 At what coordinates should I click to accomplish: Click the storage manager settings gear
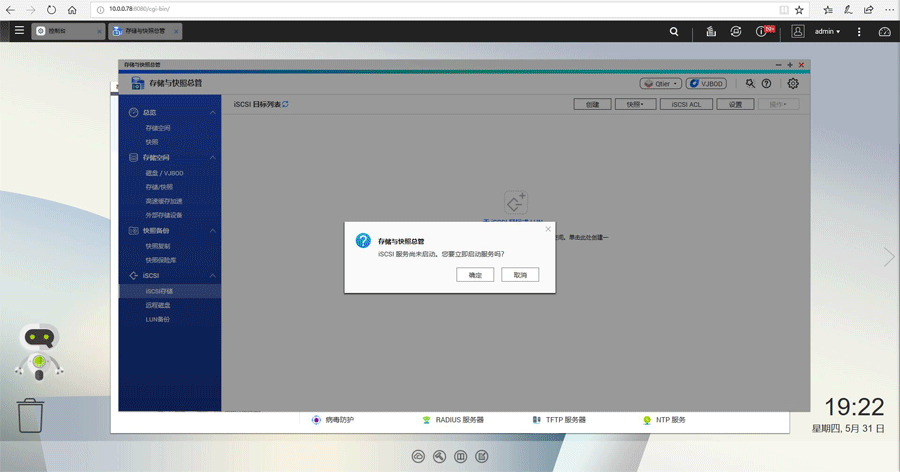point(793,84)
